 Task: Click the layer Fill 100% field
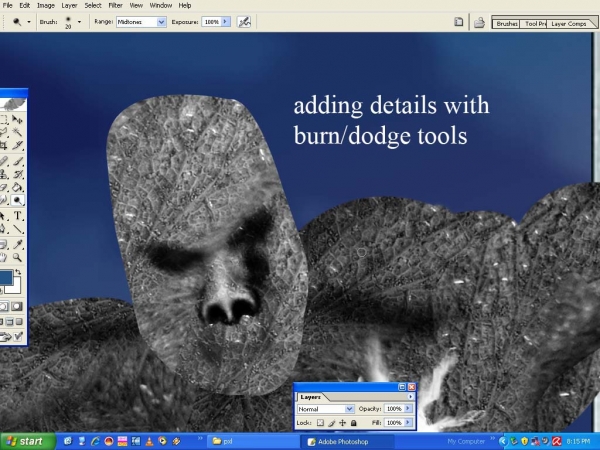(394, 422)
